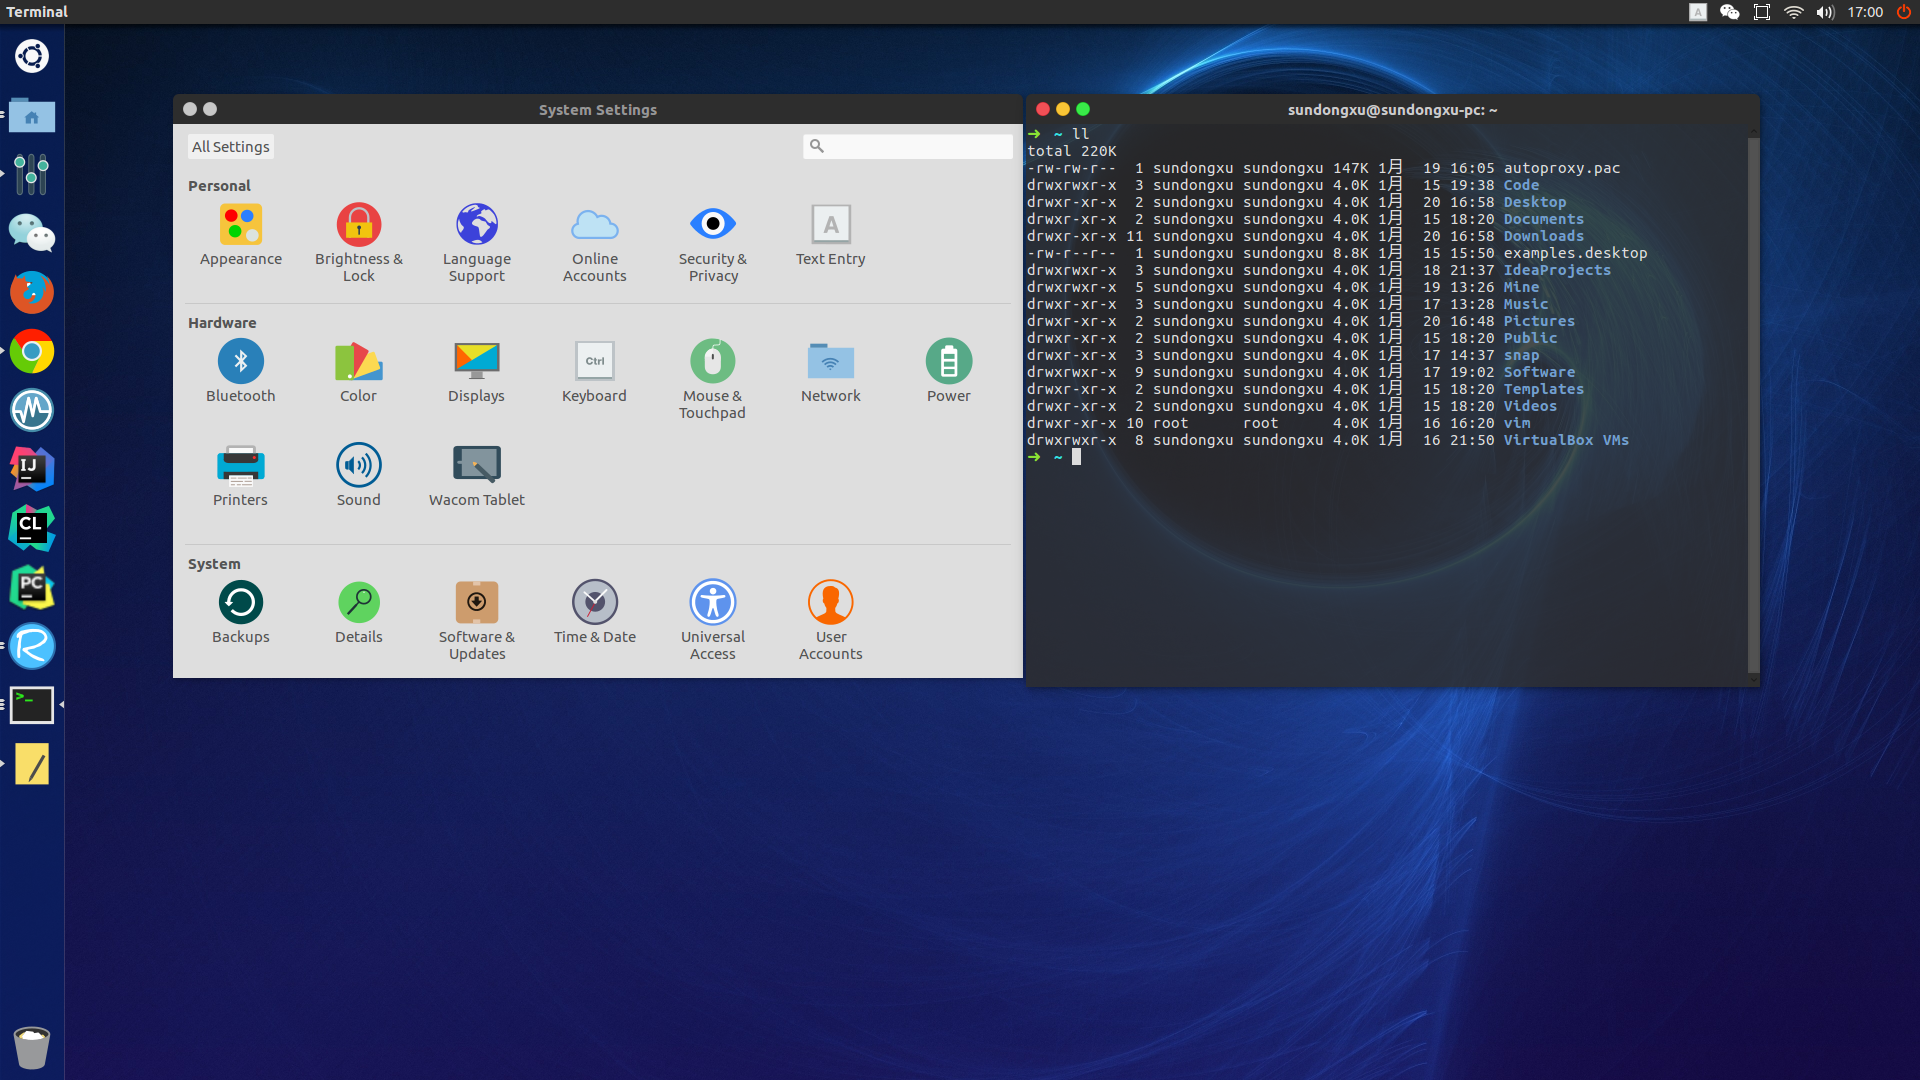Open Universal Access settings
The width and height of the screenshot is (1920, 1080).
pos(712,603)
